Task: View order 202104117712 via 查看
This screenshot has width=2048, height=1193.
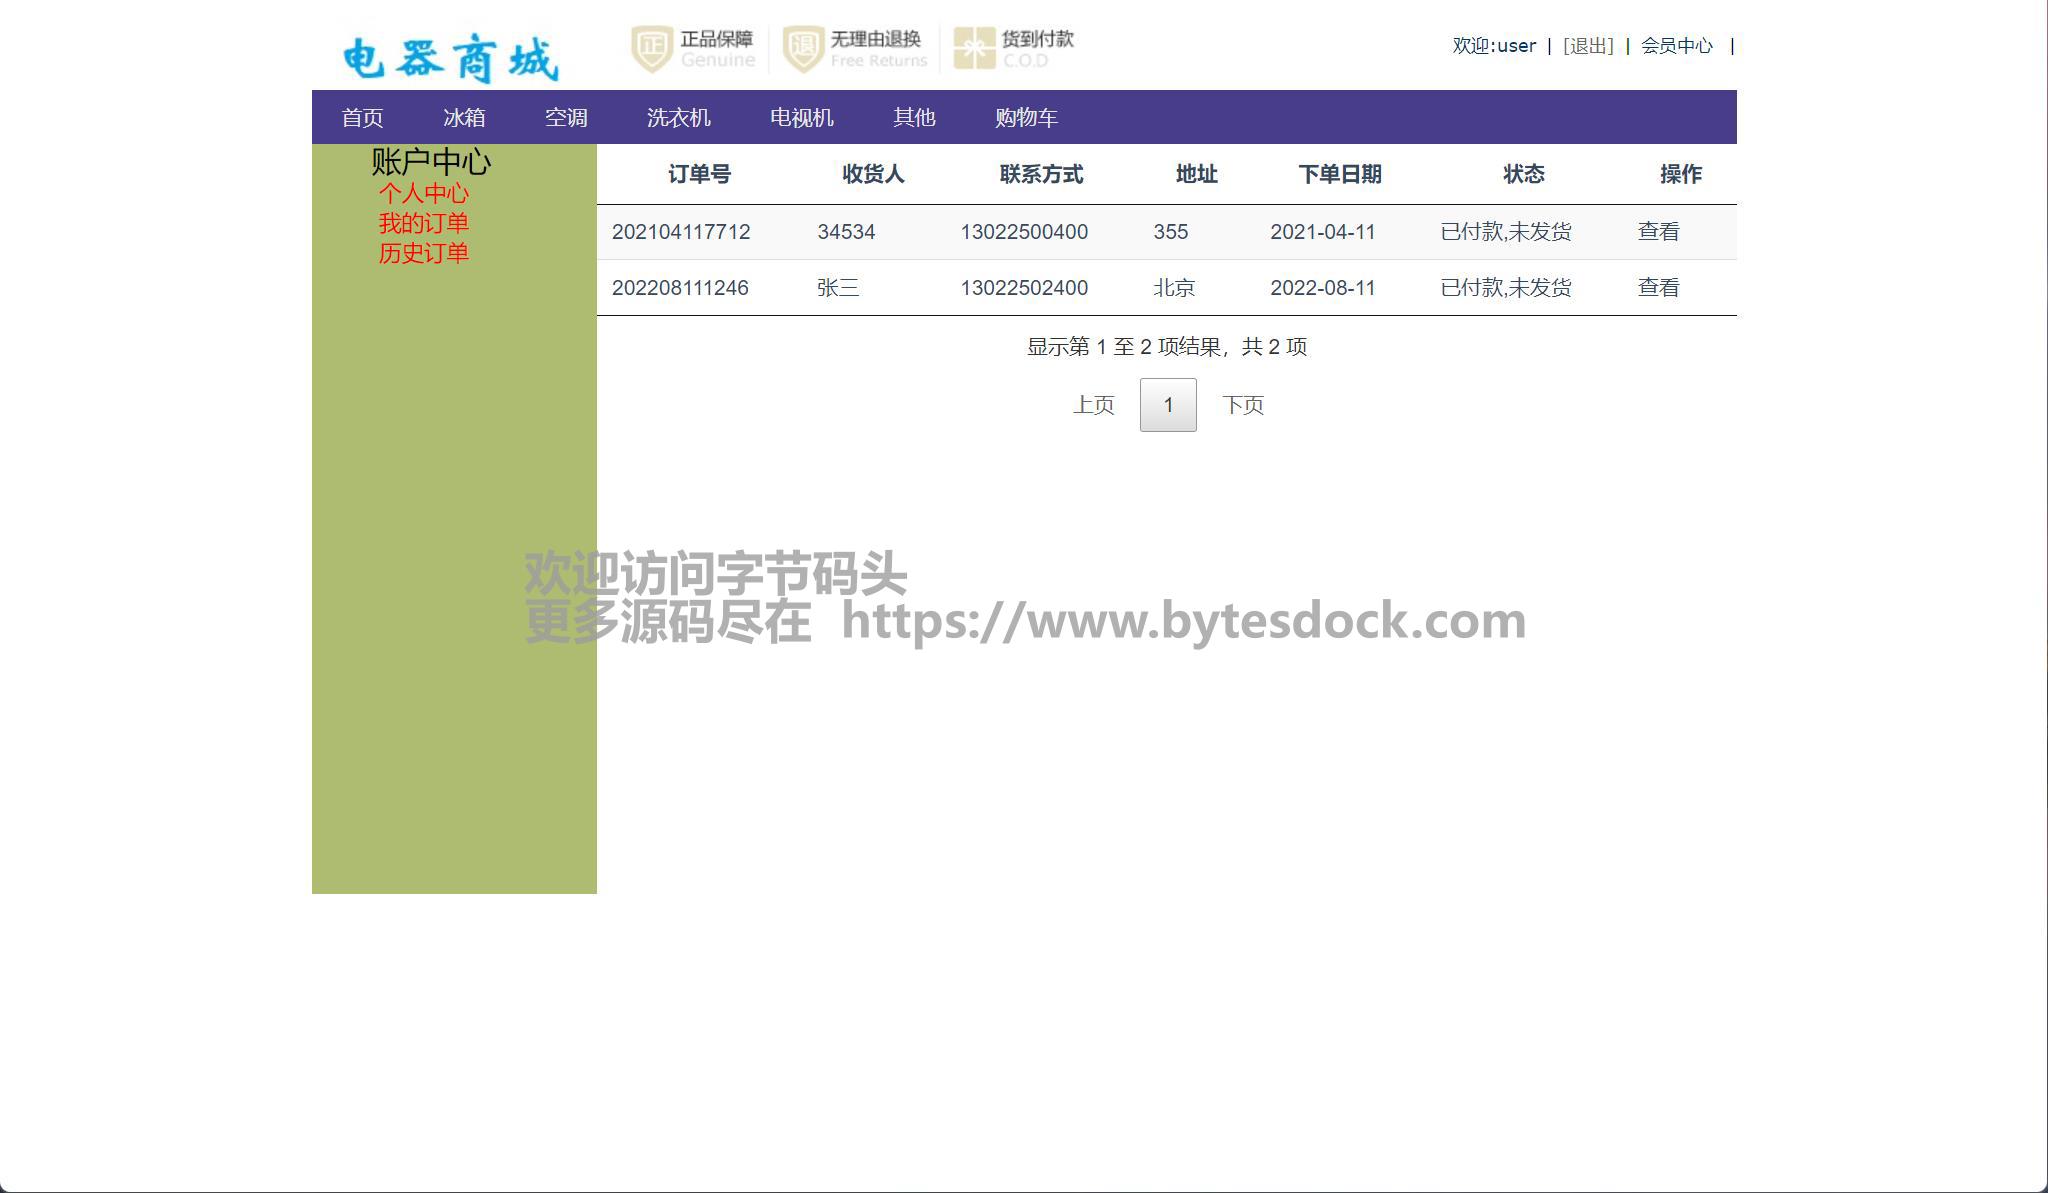Action: (1658, 232)
